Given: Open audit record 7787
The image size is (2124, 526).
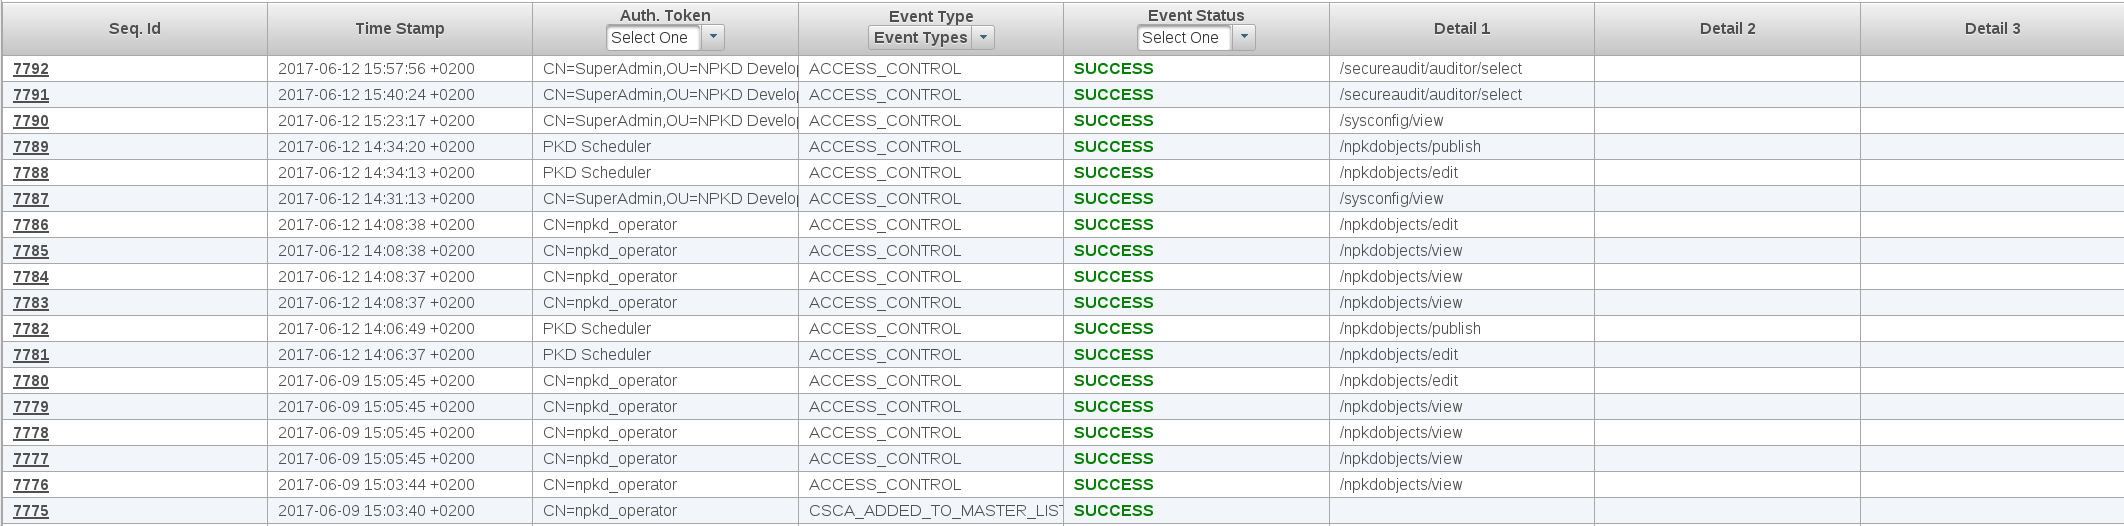Looking at the screenshot, I should [31, 199].
